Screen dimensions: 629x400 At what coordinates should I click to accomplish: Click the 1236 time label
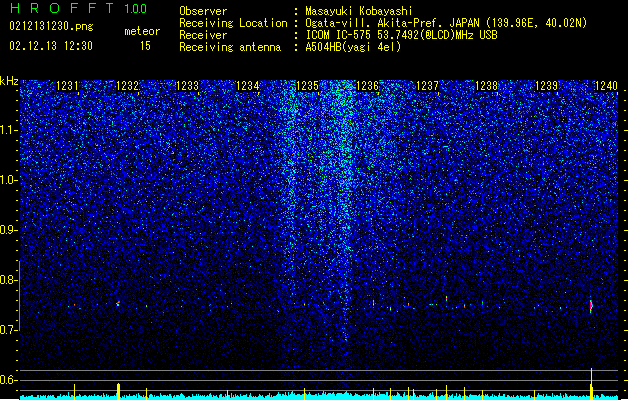367,86
